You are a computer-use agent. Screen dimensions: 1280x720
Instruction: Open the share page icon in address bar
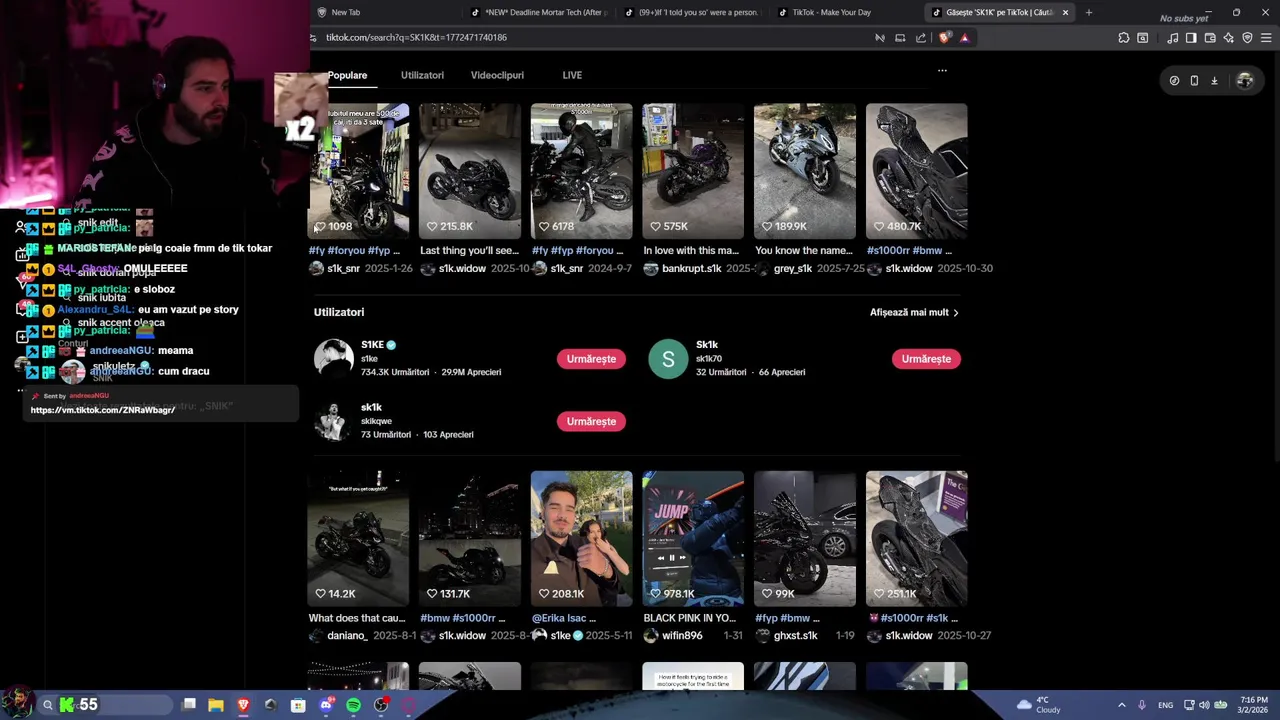point(921,38)
